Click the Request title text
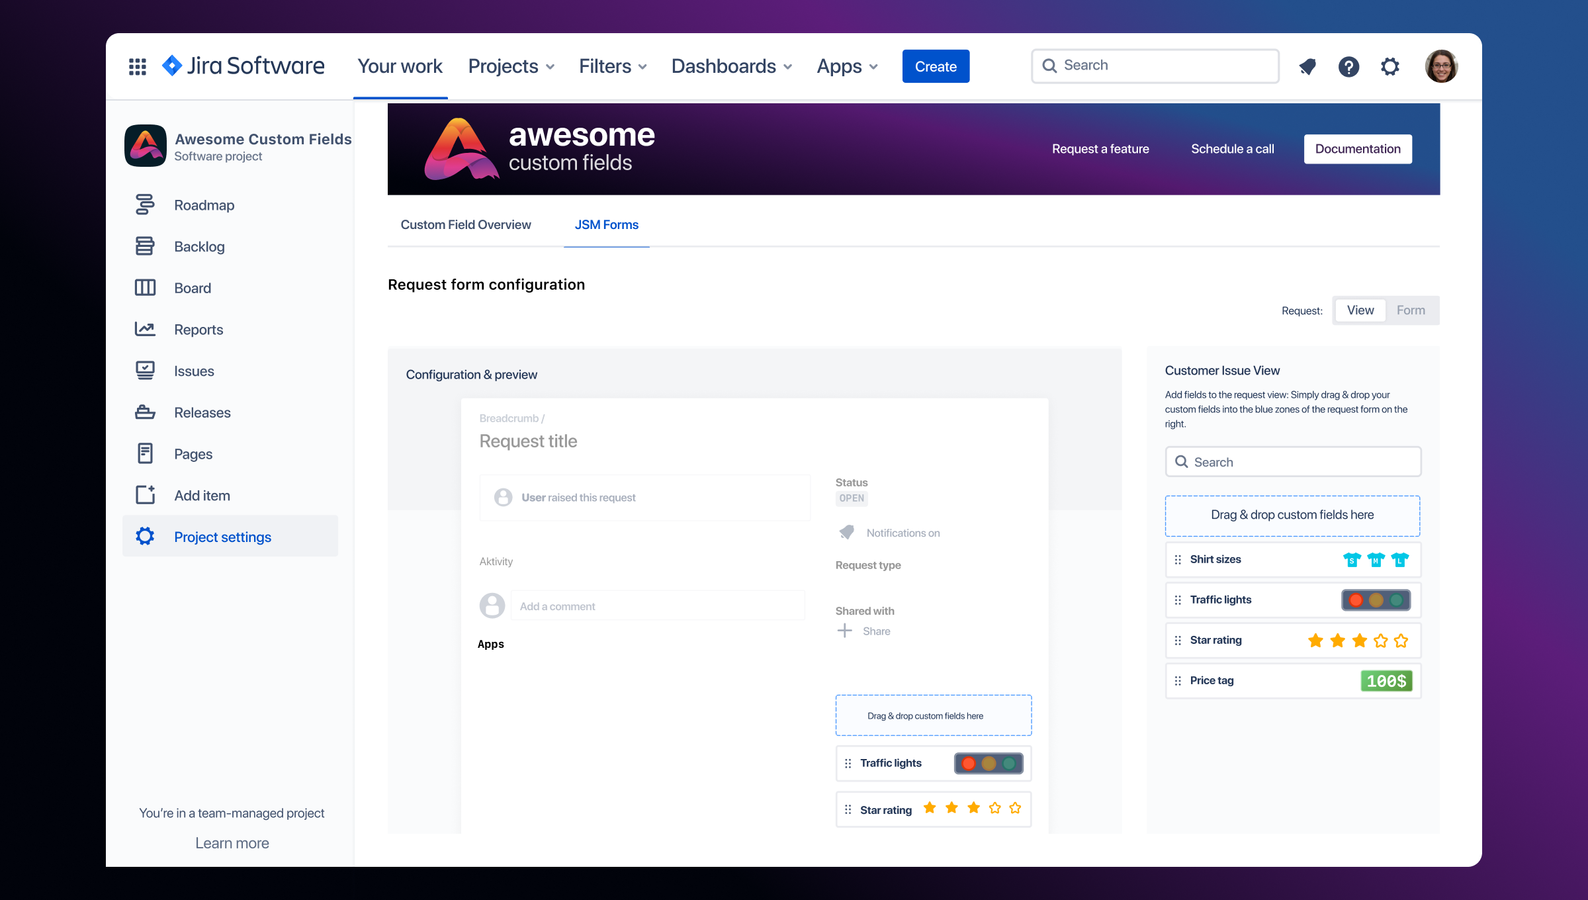Viewport: 1588px width, 900px height. point(528,441)
